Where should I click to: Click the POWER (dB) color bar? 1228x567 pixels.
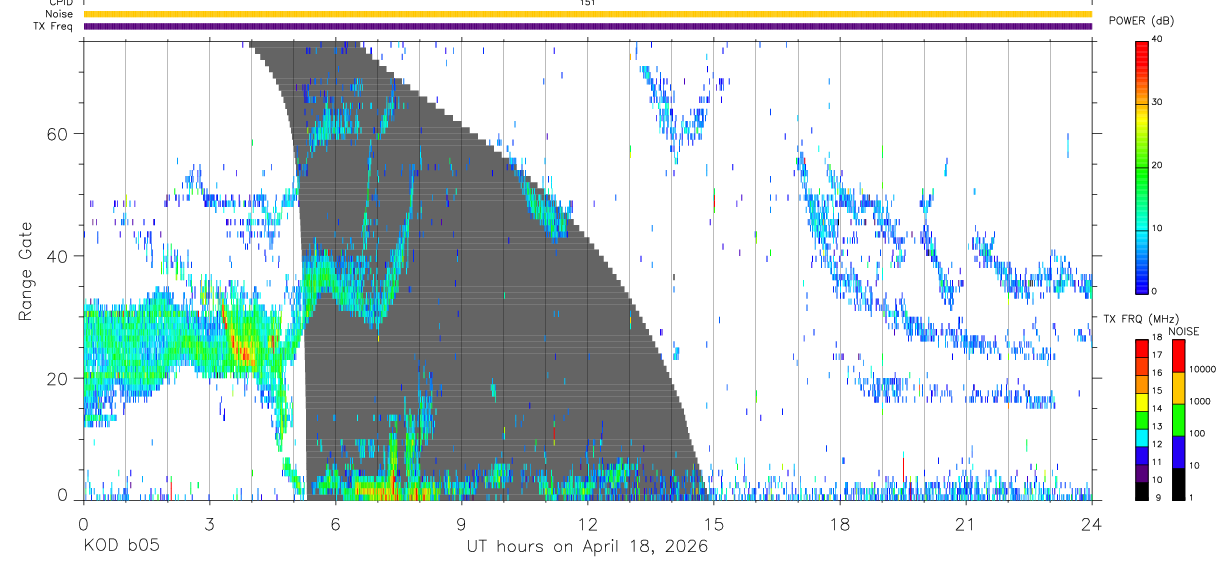1142,166
